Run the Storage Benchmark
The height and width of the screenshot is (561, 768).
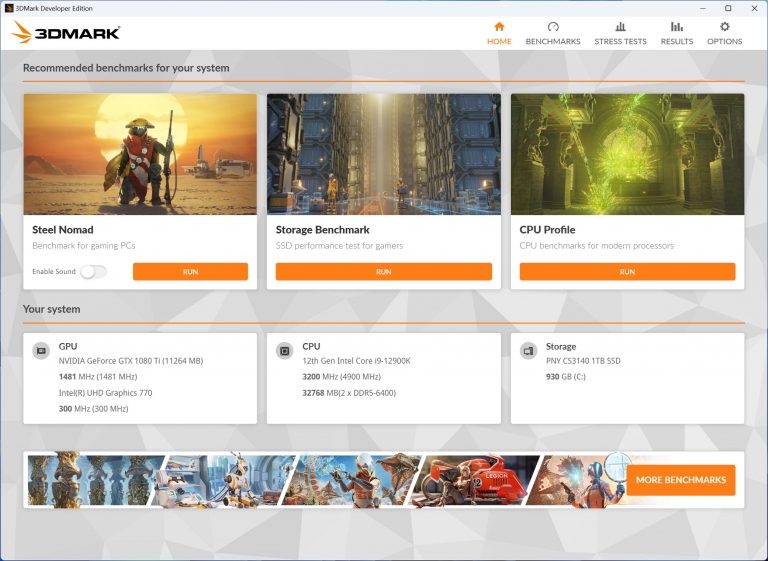(x=384, y=272)
